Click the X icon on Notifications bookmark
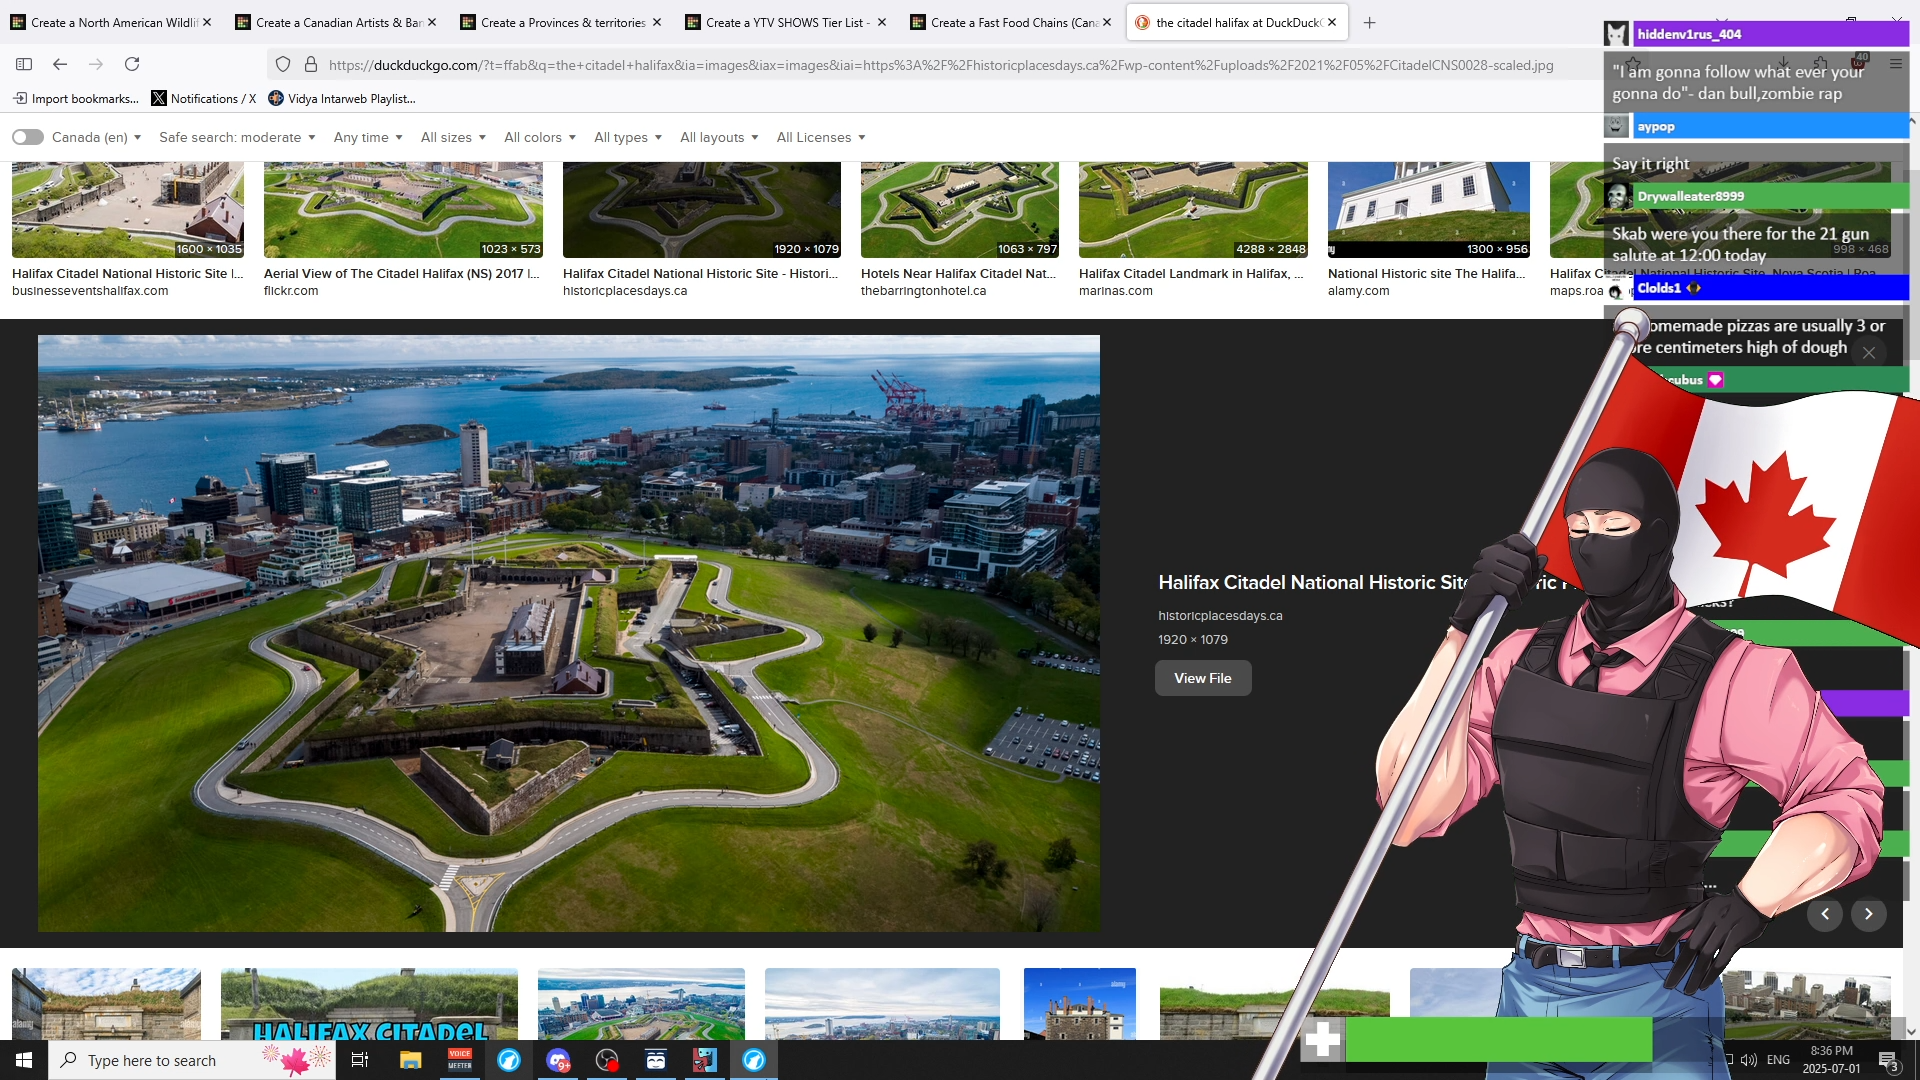Screen dimensions: 1920x1080 [159, 98]
